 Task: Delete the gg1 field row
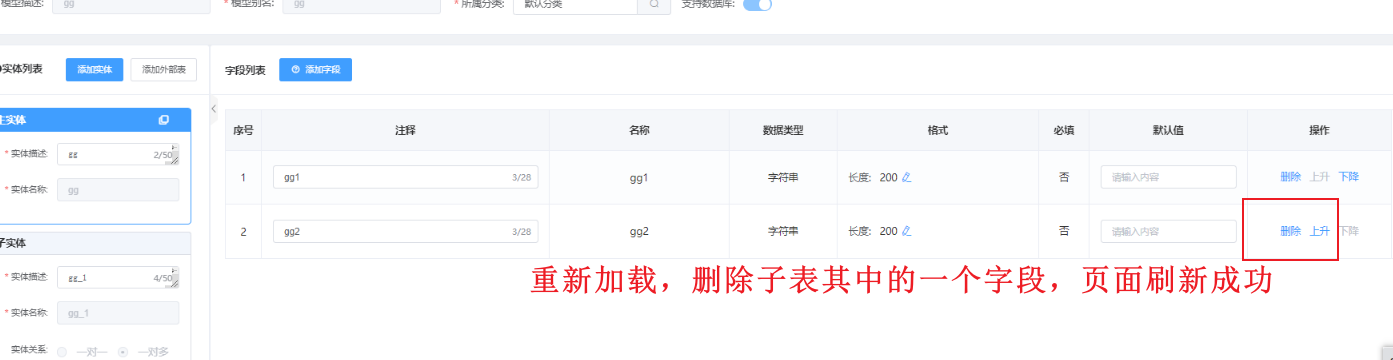coord(1290,177)
